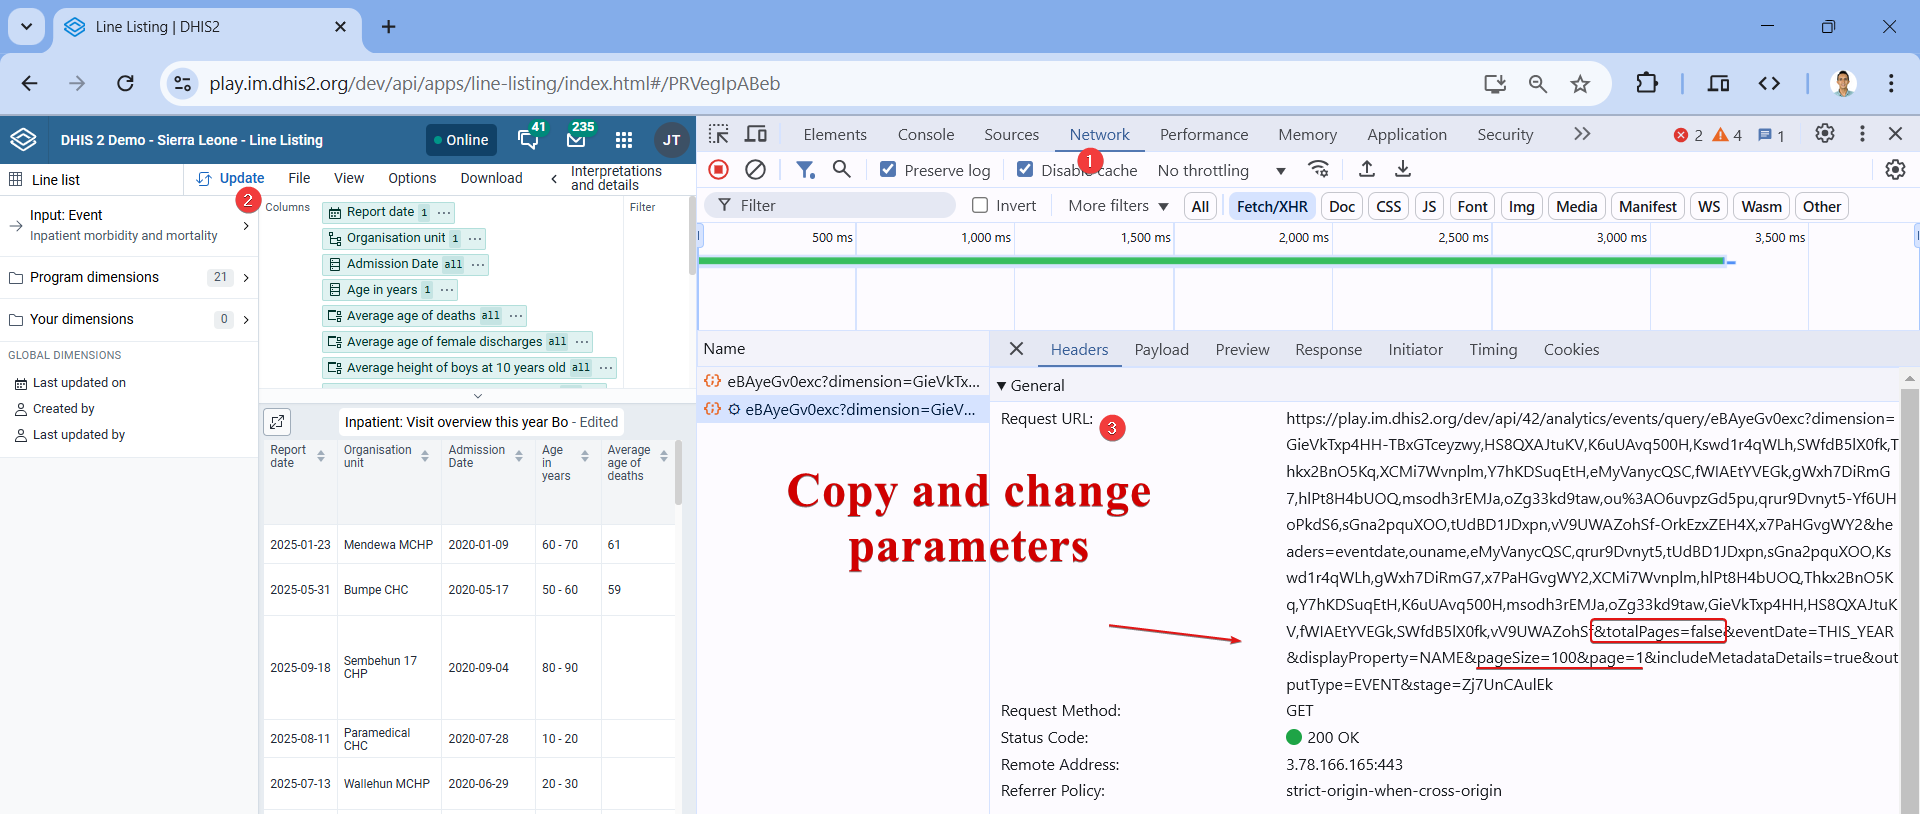Select the Fetch/XHR request type filter
Image resolution: width=1920 pixels, height=814 pixels.
click(x=1272, y=206)
